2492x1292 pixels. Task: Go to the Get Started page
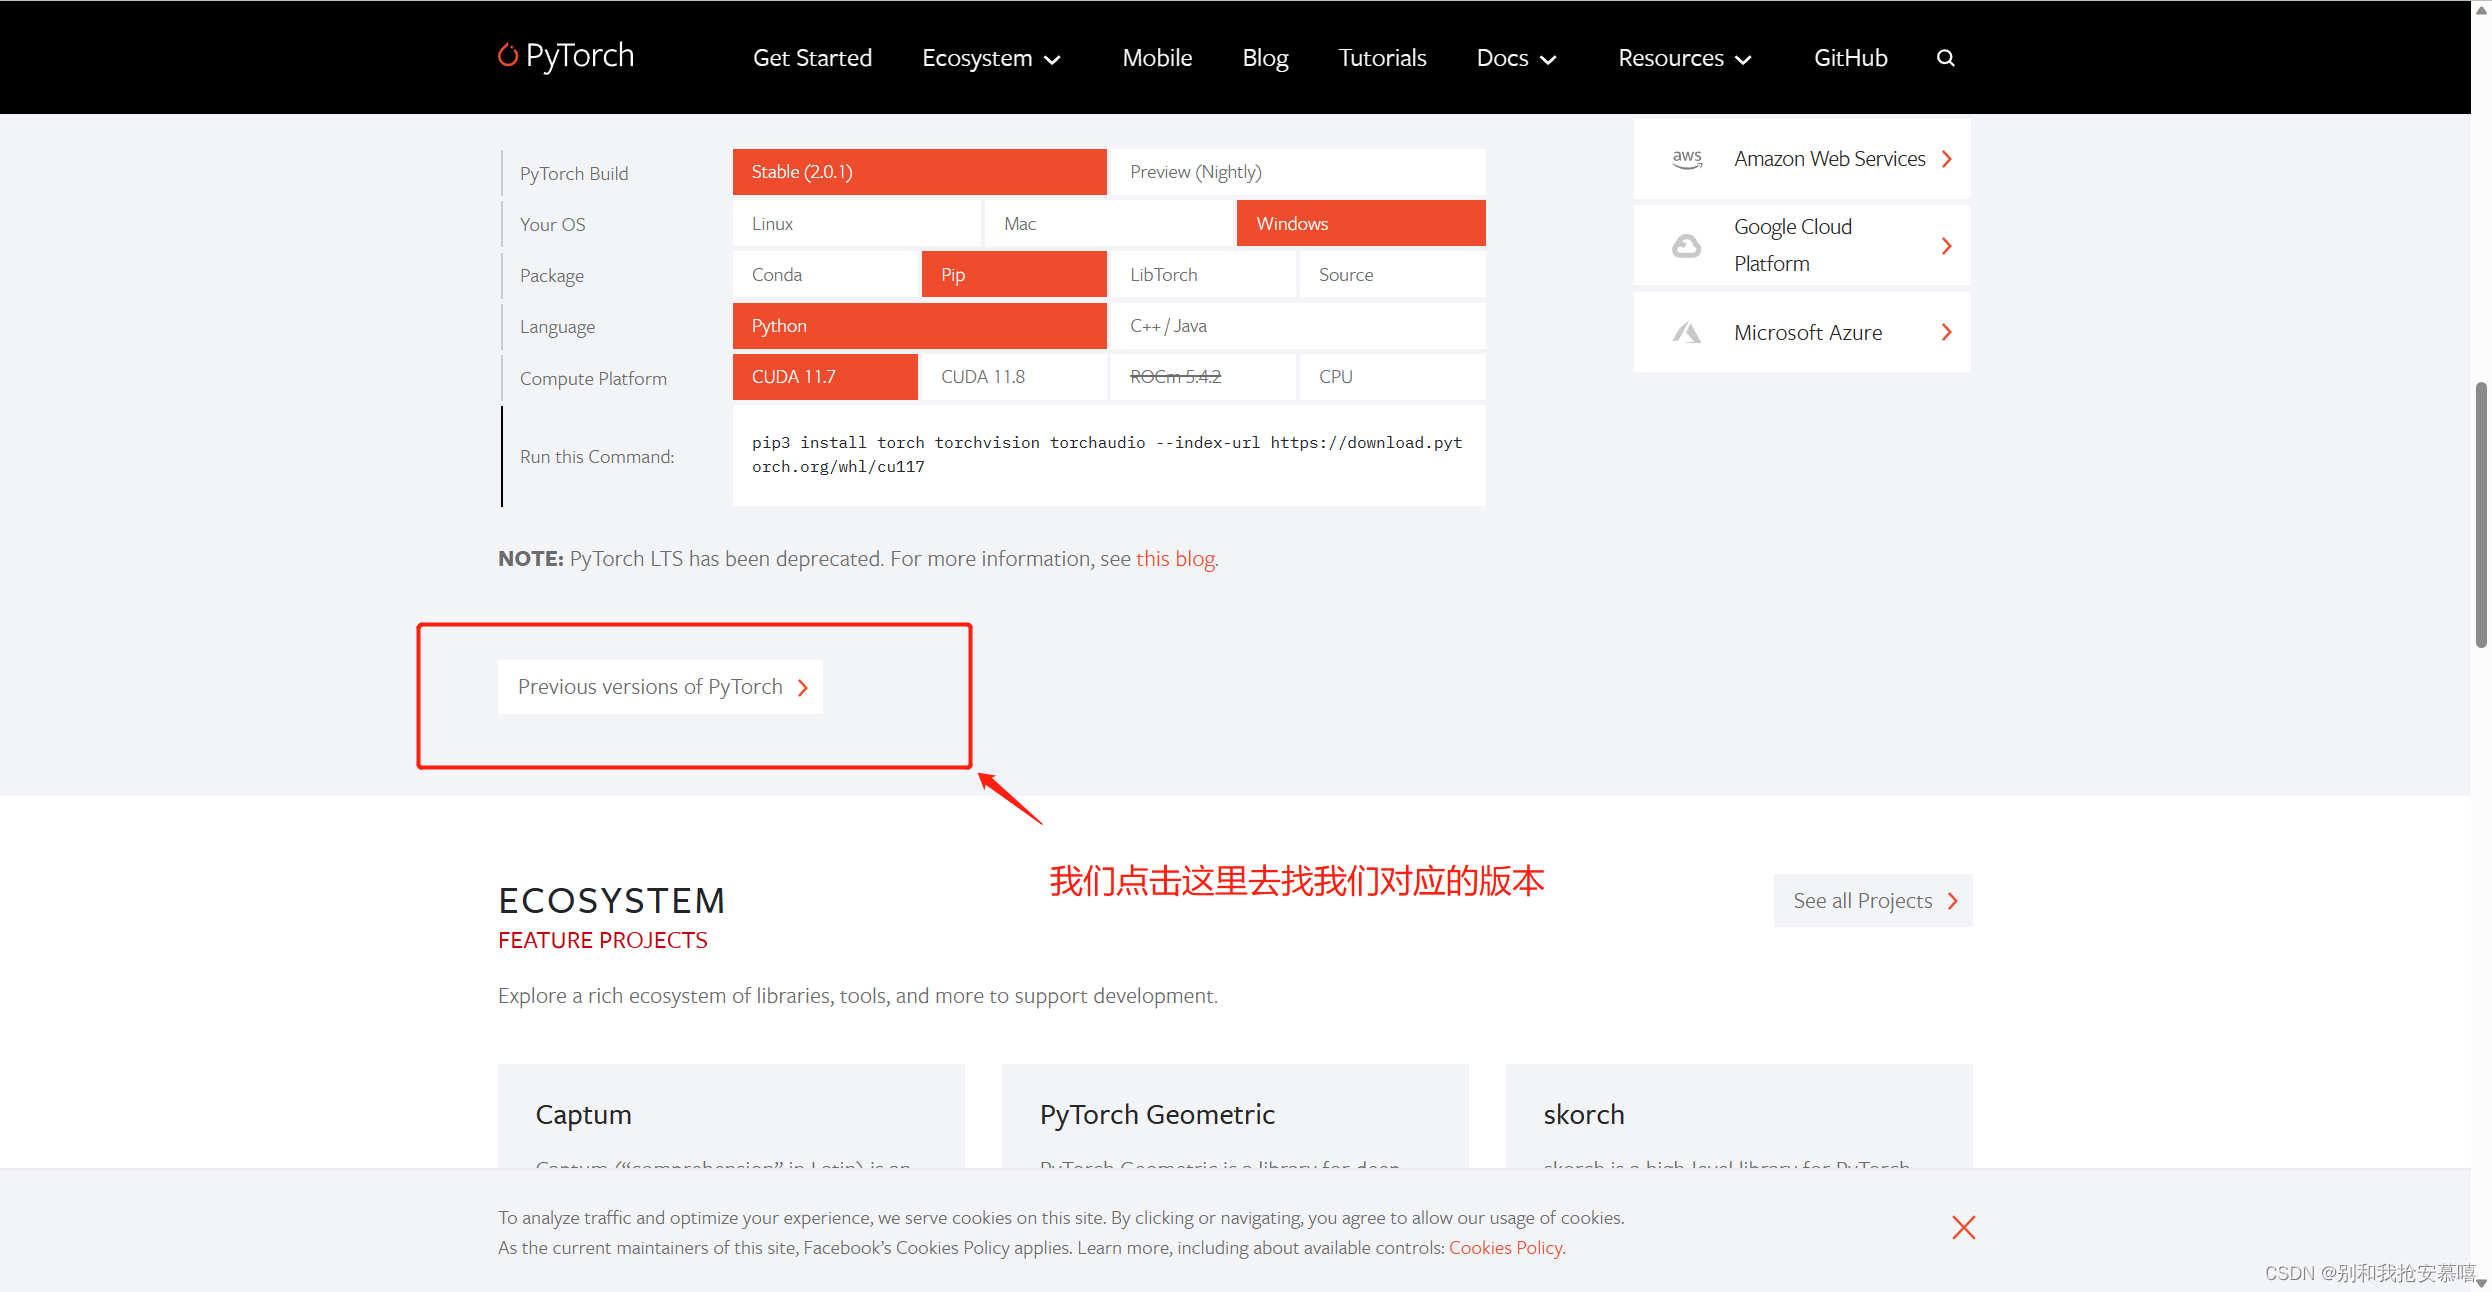click(x=812, y=58)
